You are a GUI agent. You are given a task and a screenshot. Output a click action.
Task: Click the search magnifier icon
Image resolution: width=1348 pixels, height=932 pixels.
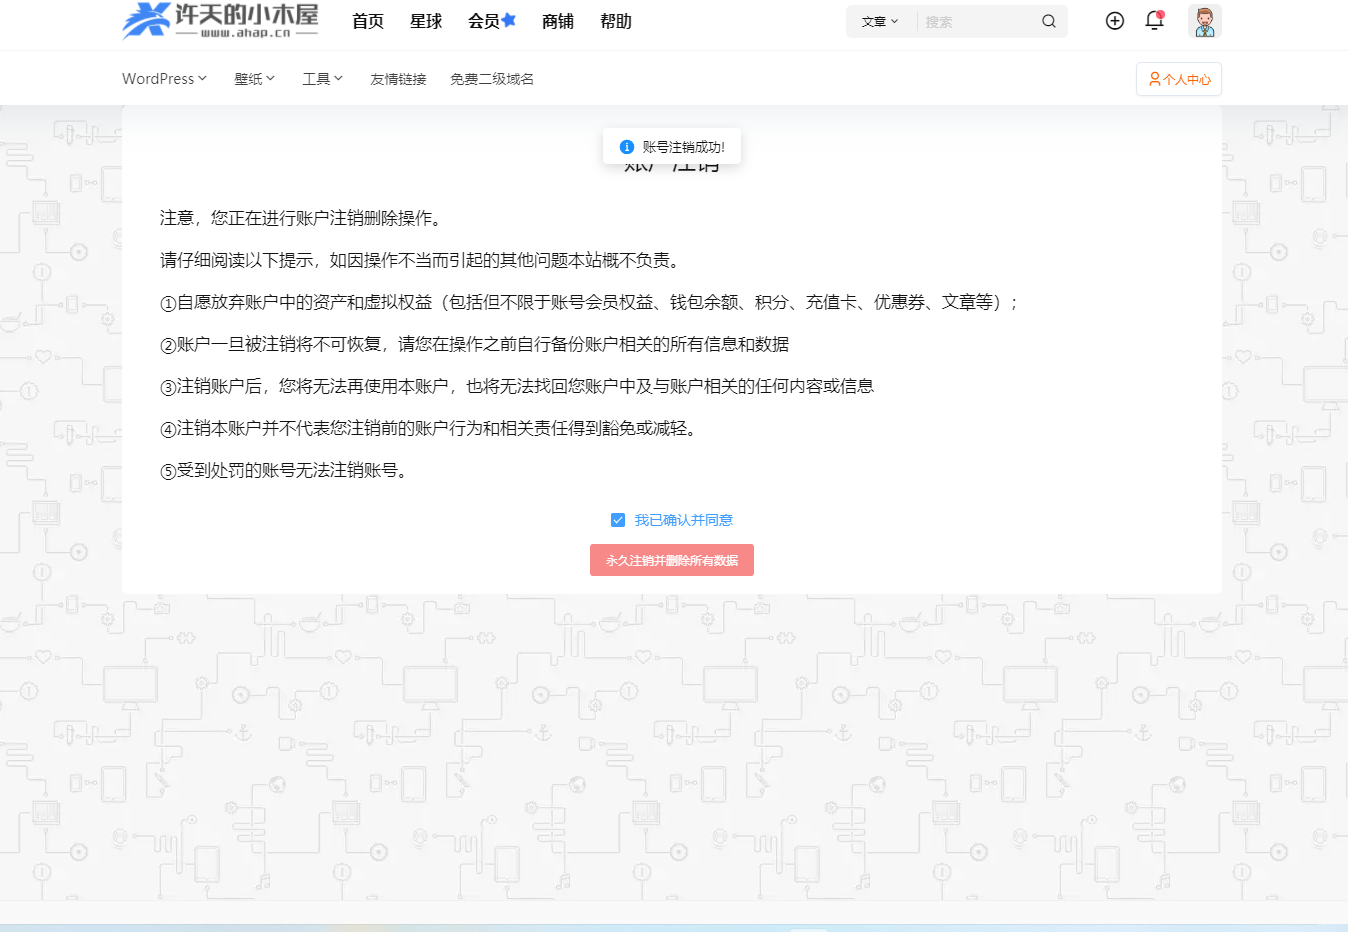coord(1048,21)
